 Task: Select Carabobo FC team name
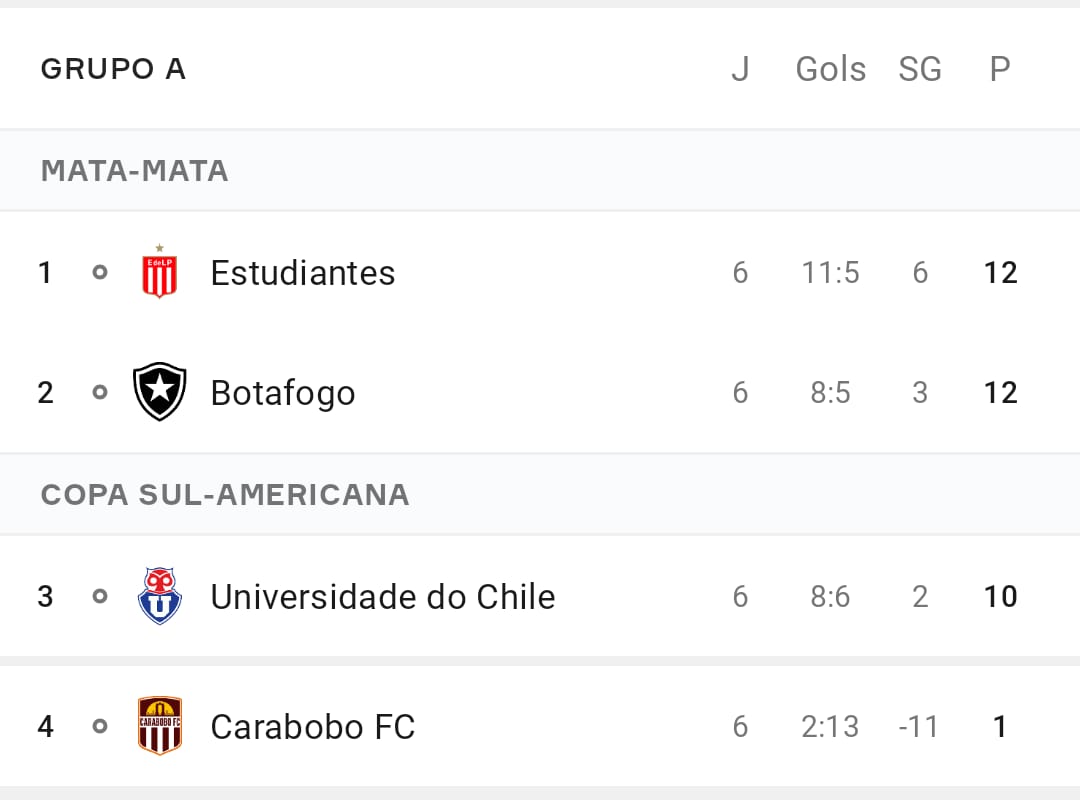coord(313,727)
